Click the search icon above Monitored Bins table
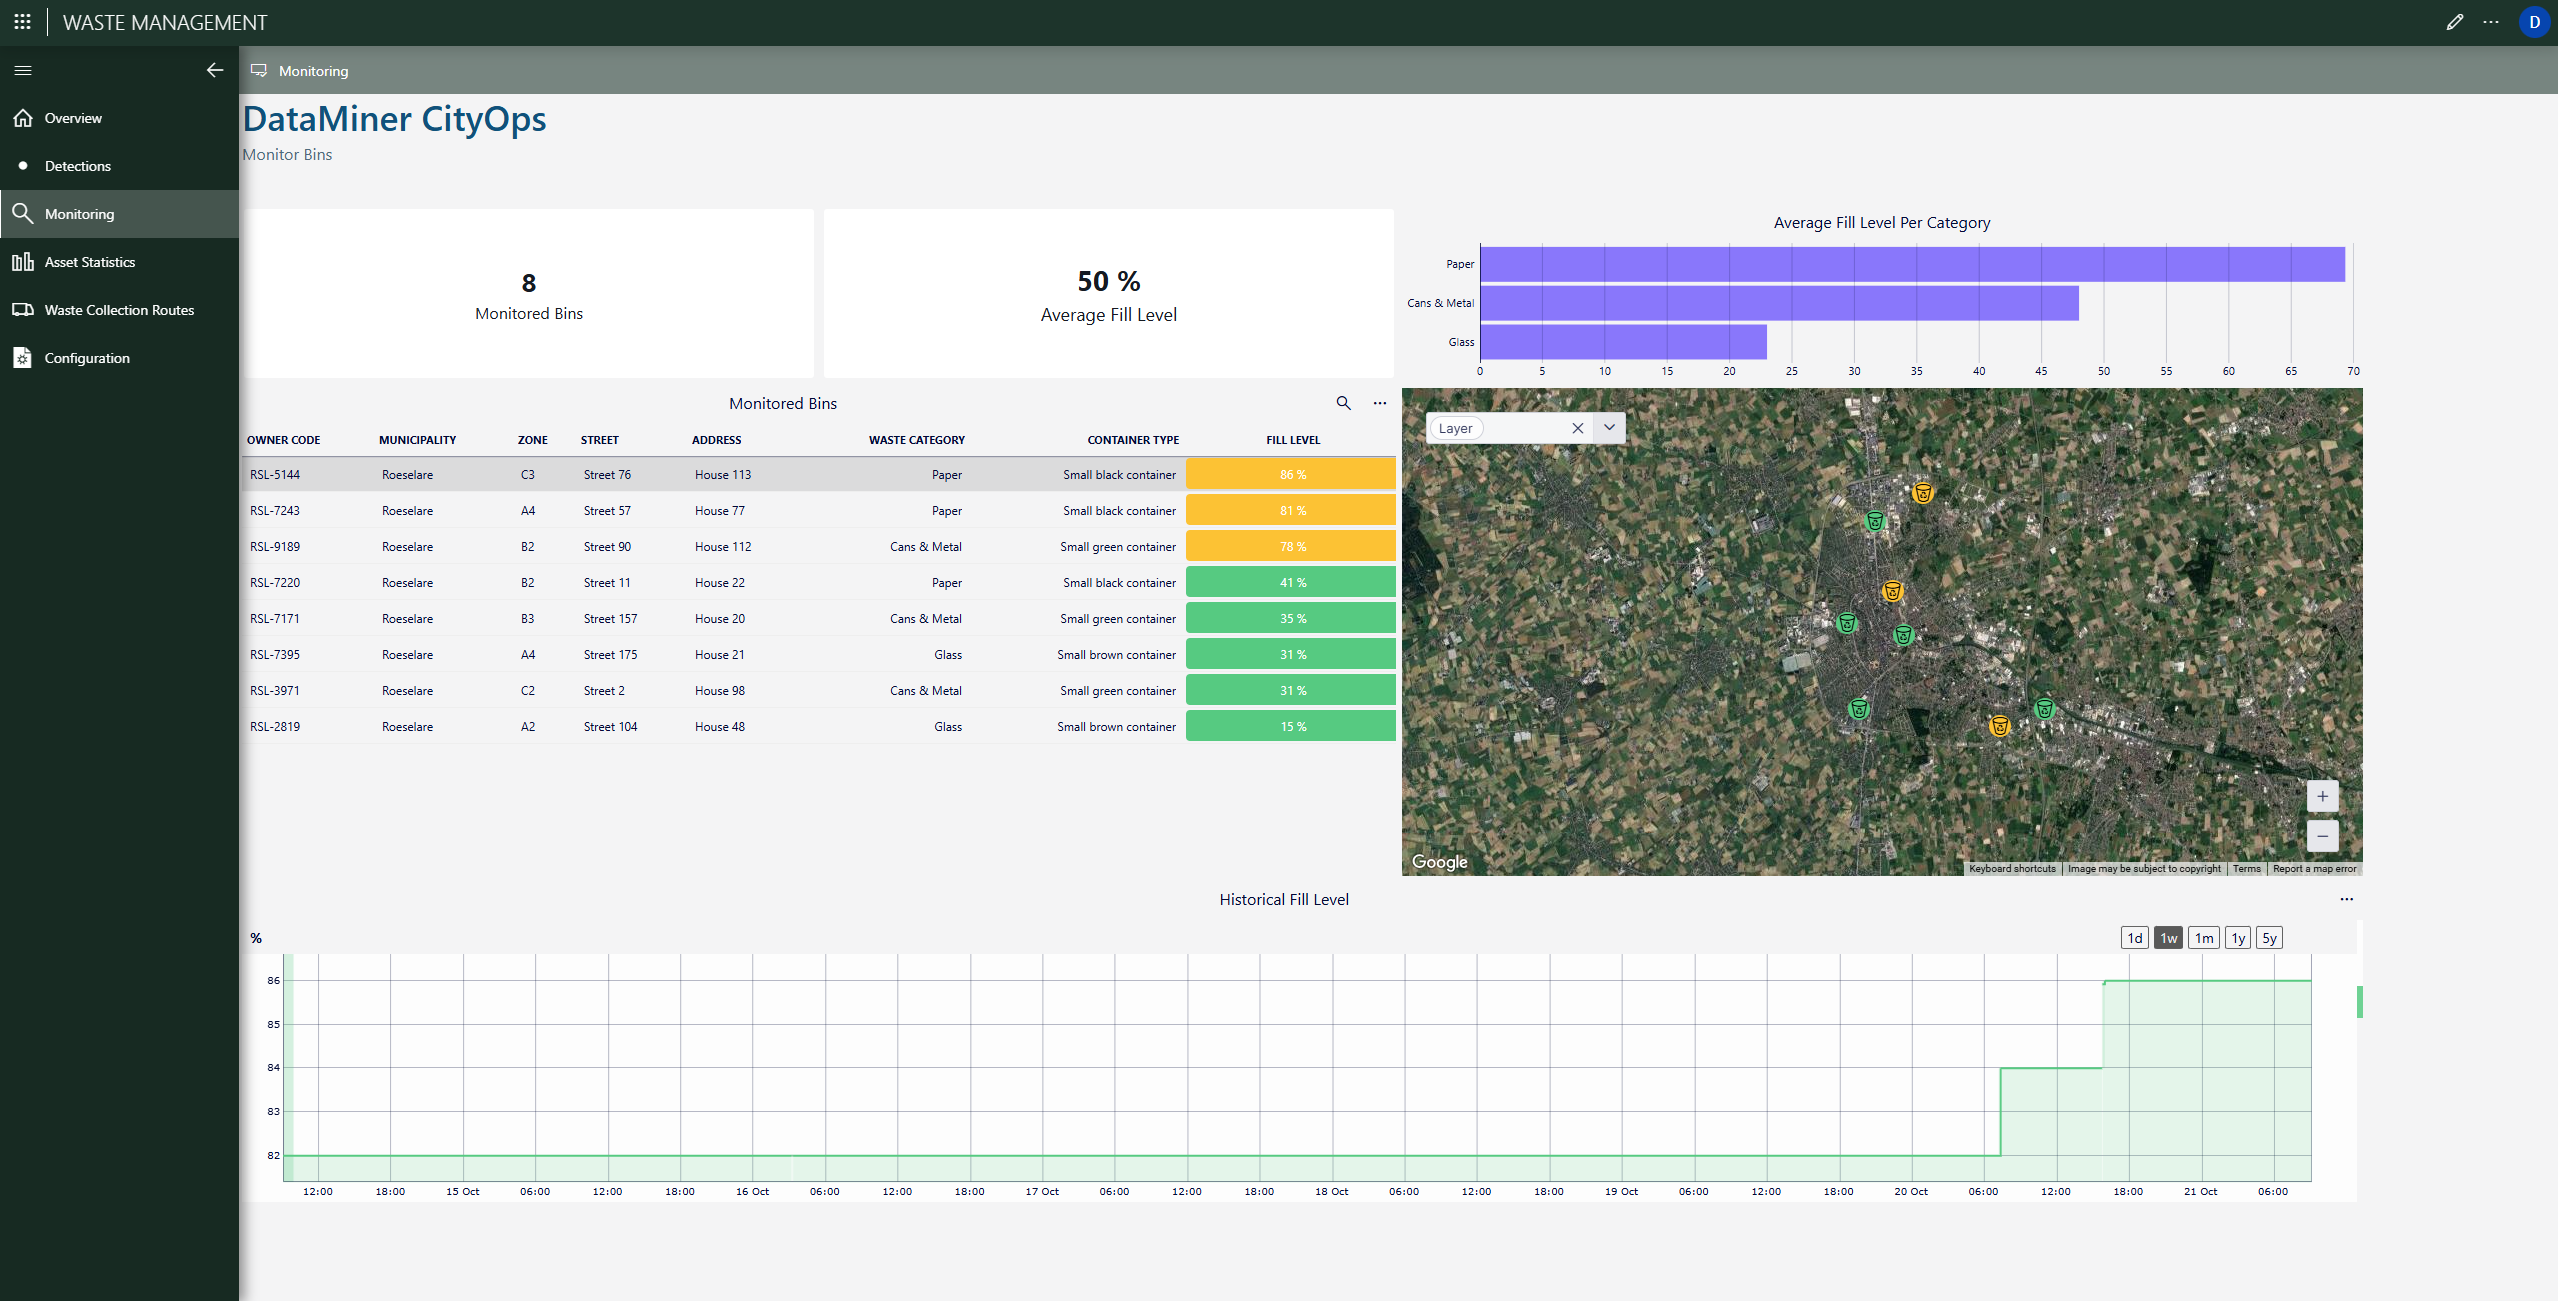 [x=1343, y=403]
